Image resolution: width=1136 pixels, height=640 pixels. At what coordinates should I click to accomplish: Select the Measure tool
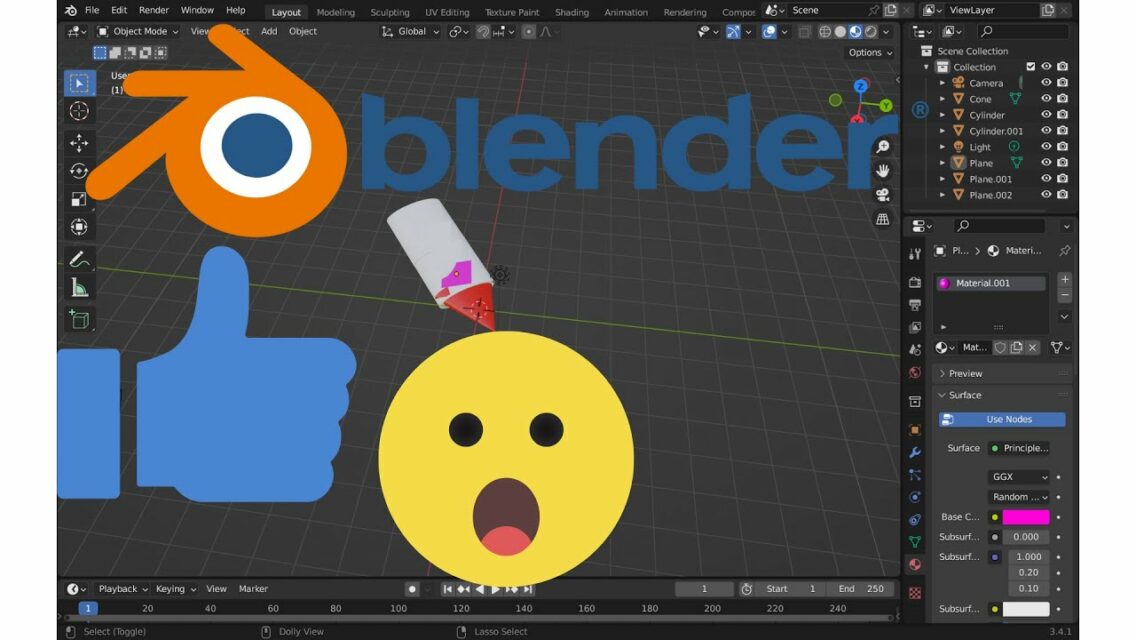point(79,288)
